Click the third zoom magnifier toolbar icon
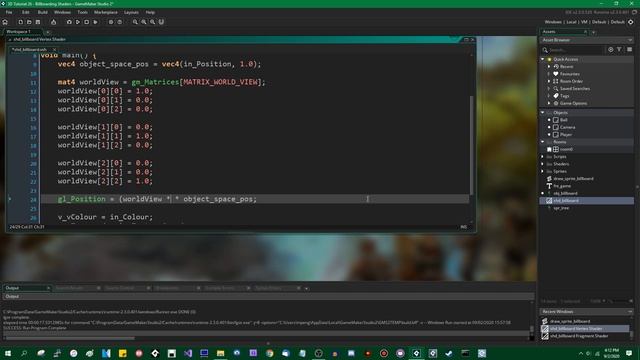The width and height of the screenshot is (640, 360). (x=153, y=22)
